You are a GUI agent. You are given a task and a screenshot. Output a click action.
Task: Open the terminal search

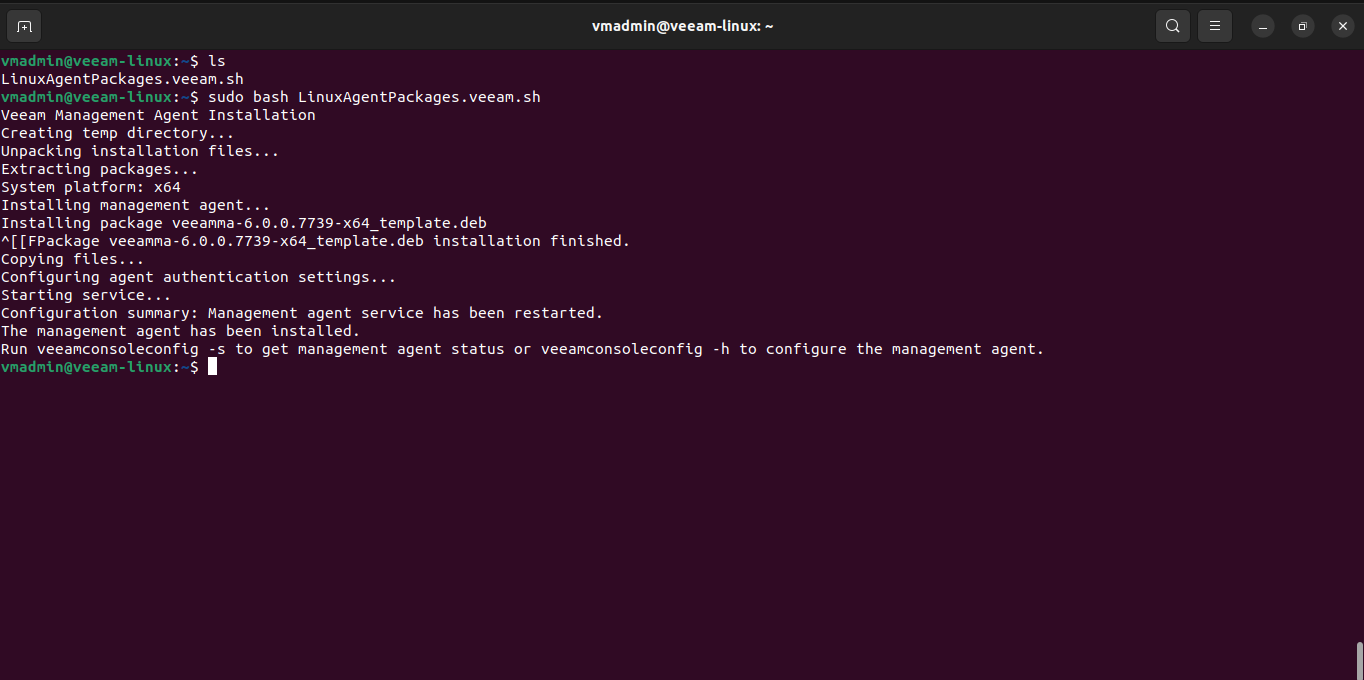tap(1173, 26)
